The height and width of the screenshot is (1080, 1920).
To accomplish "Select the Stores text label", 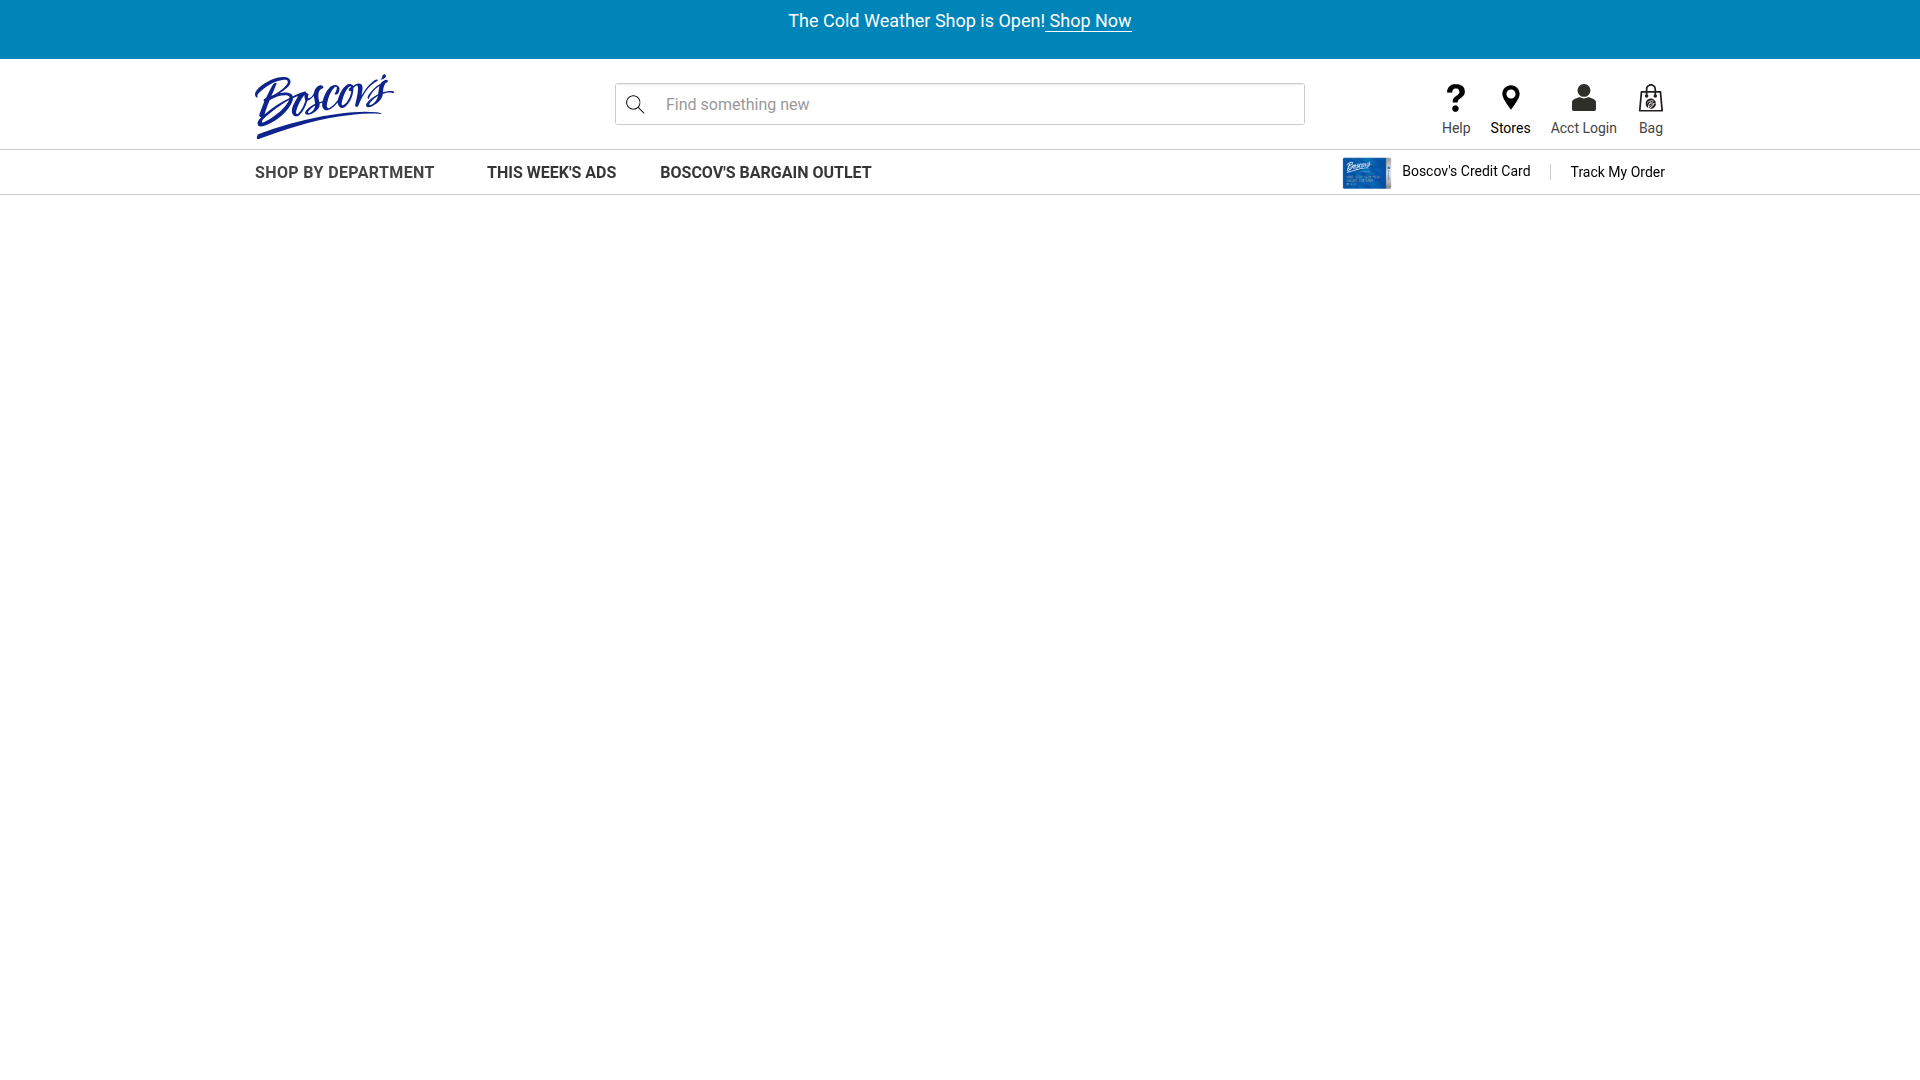I will 1510,128.
